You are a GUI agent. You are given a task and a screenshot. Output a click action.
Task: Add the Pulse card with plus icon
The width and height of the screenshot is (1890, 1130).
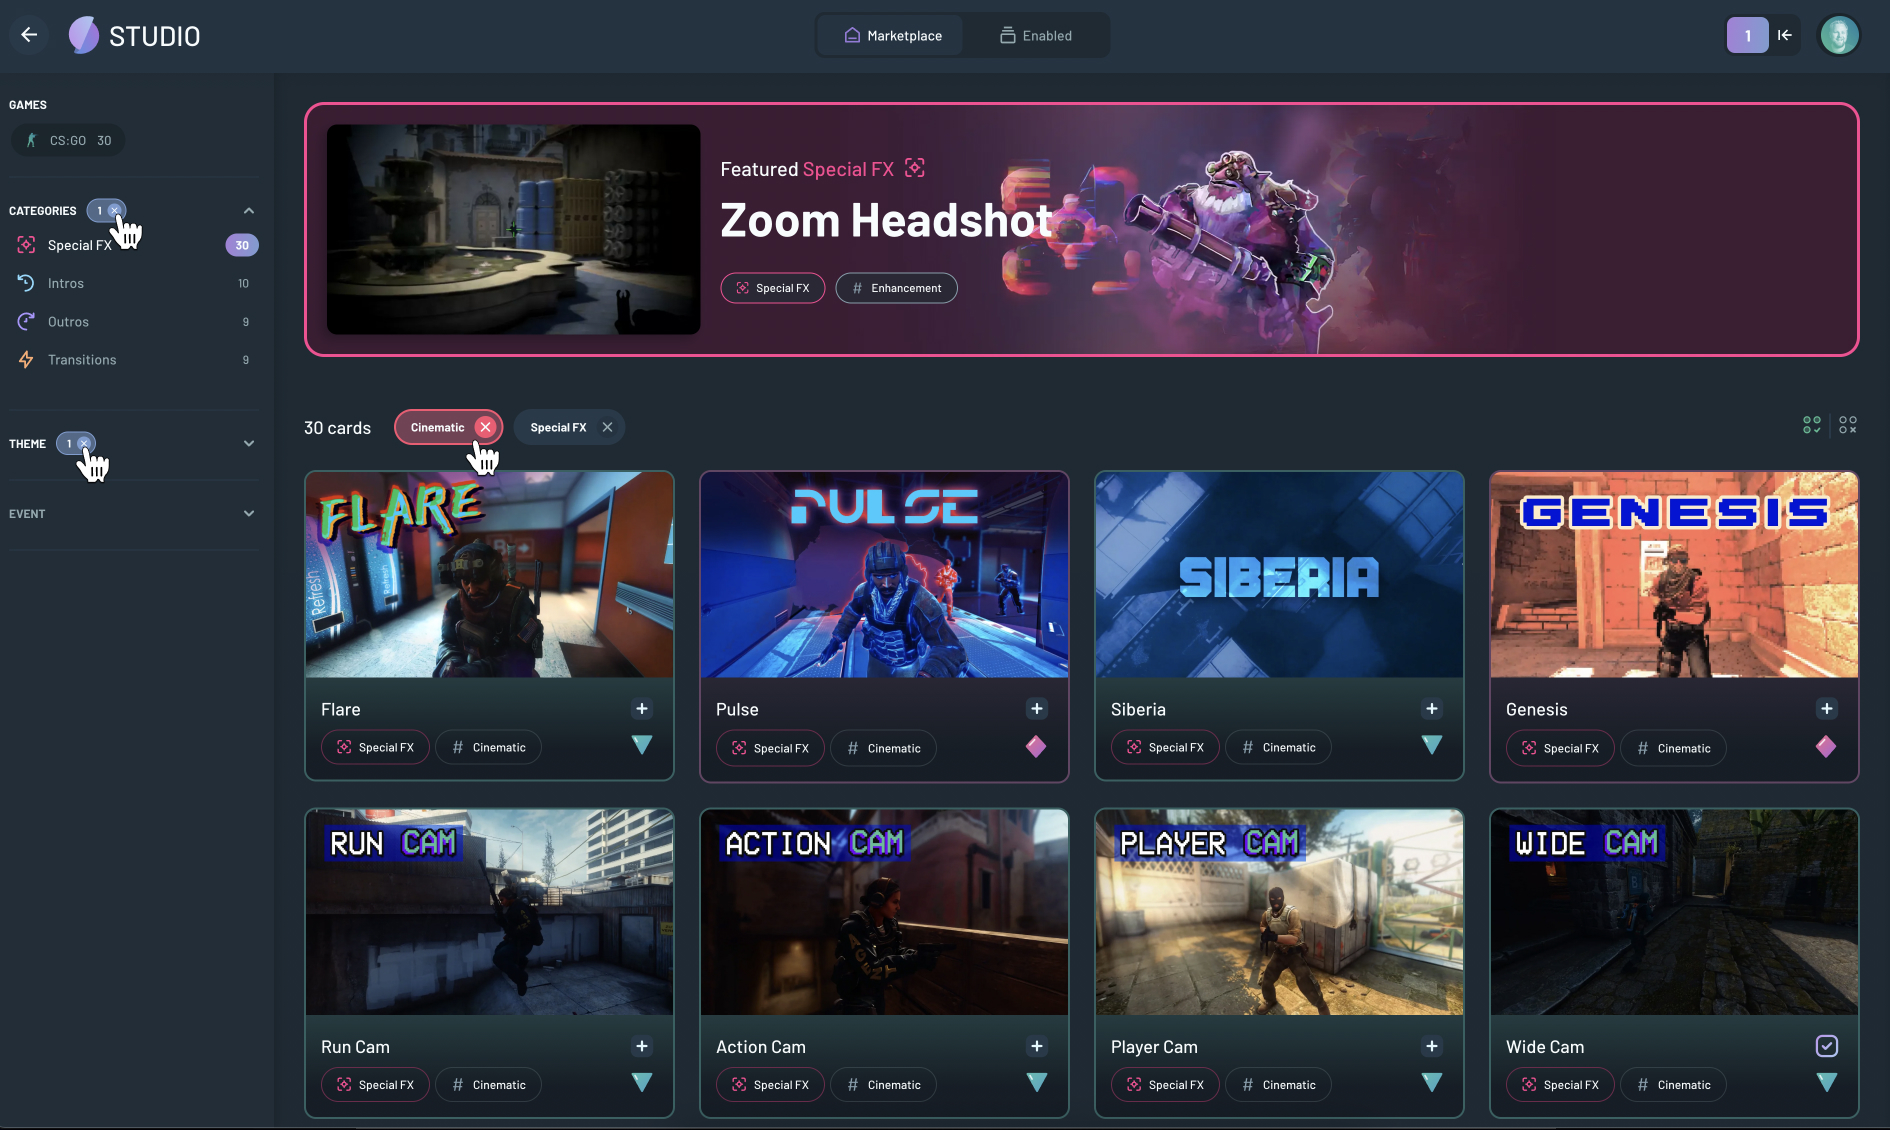[x=1037, y=709]
